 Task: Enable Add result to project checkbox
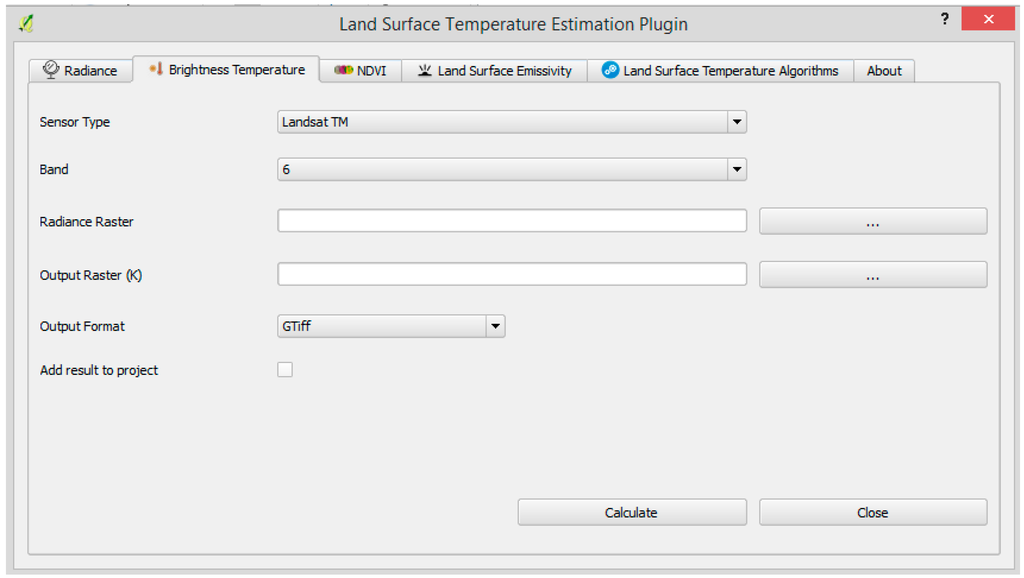pos(285,370)
